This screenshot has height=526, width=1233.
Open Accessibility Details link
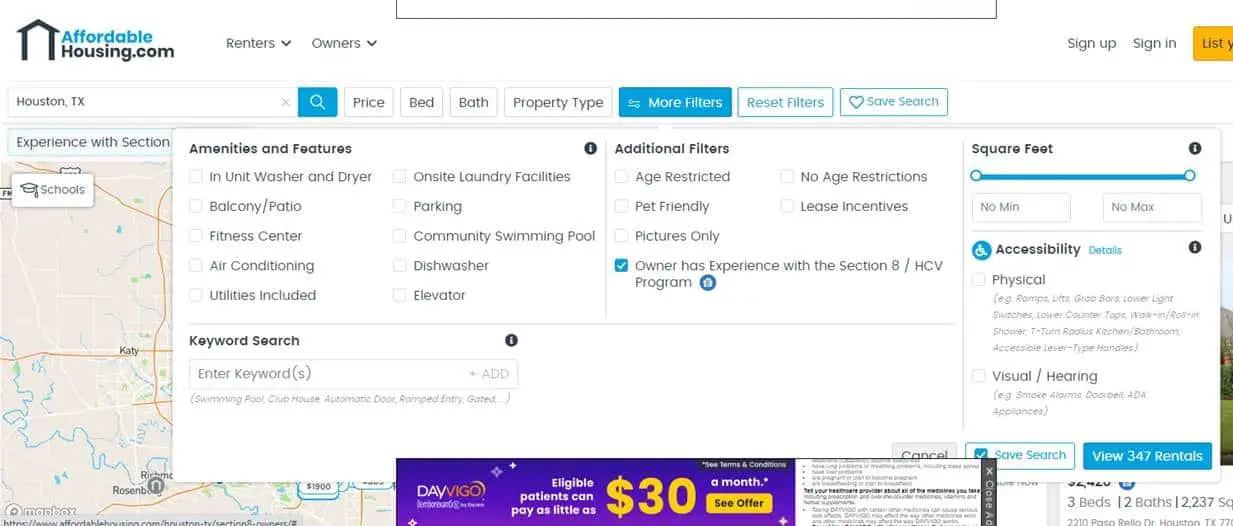pyautogui.click(x=1105, y=250)
